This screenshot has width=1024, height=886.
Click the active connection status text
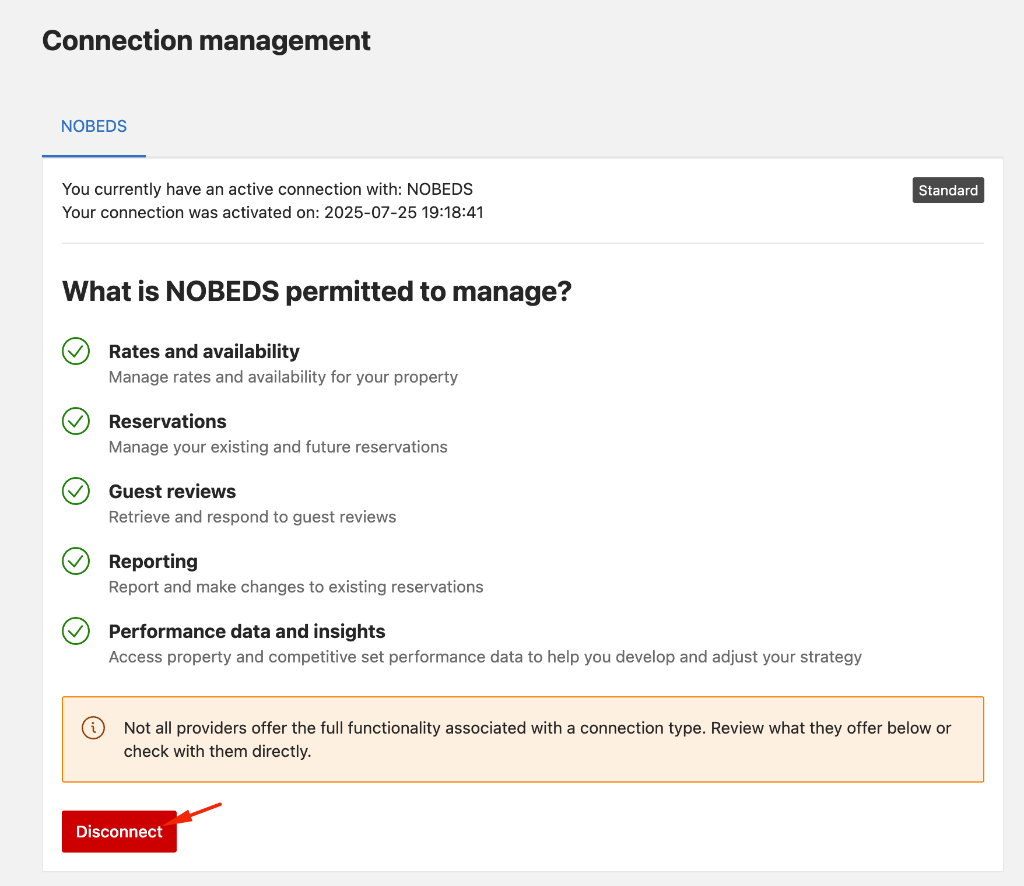(267, 189)
